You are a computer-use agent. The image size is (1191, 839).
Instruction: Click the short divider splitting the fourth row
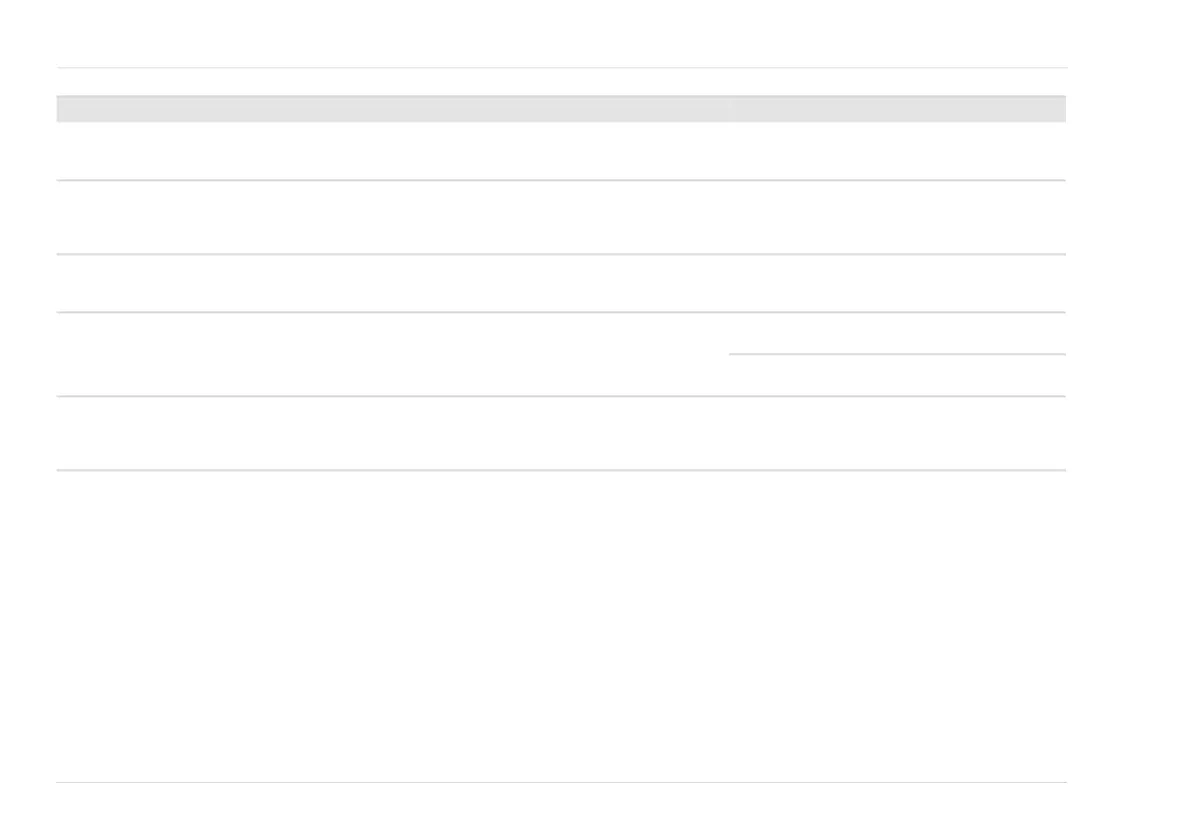[x=897, y=354]
